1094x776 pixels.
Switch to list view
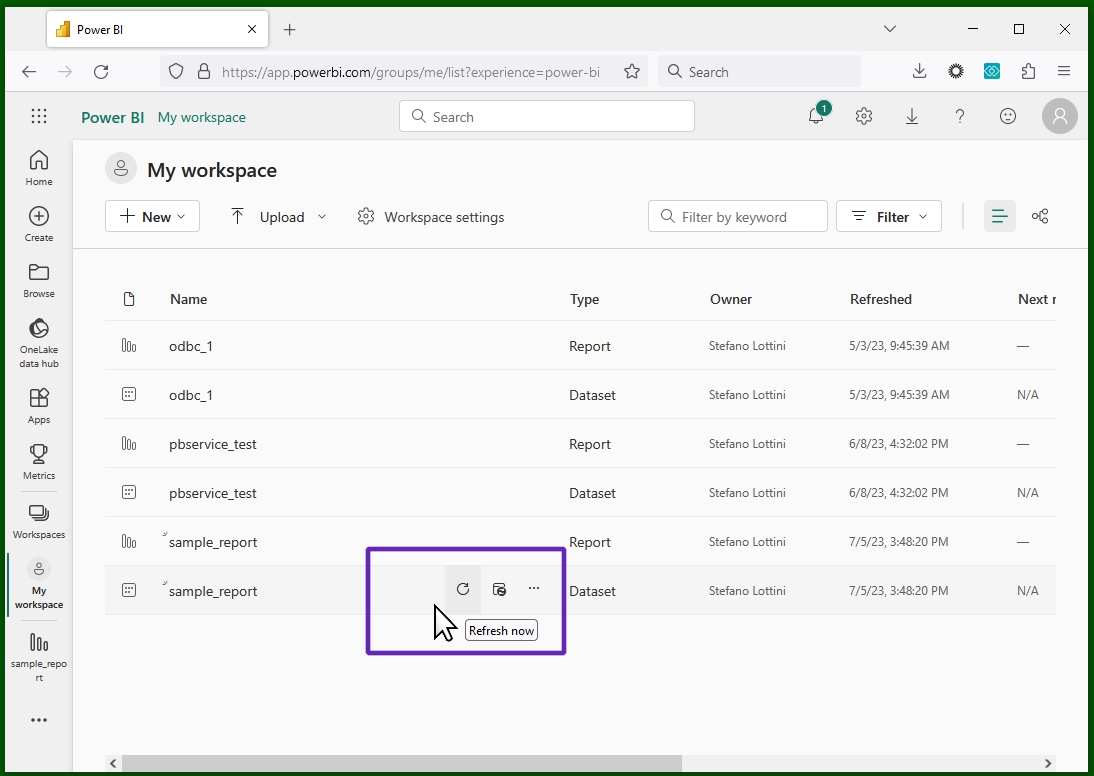[1000, 216]
